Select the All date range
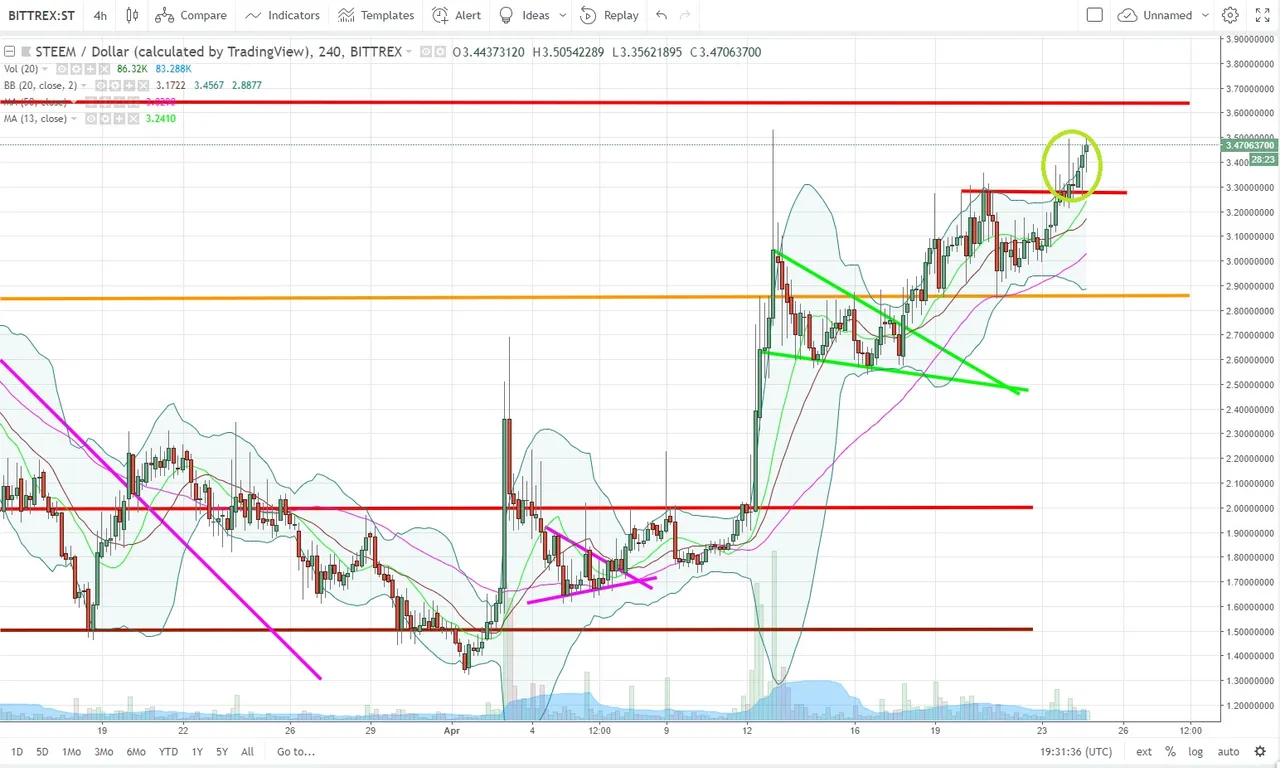Screen dimensions: 1280x768 pos(247,751)
